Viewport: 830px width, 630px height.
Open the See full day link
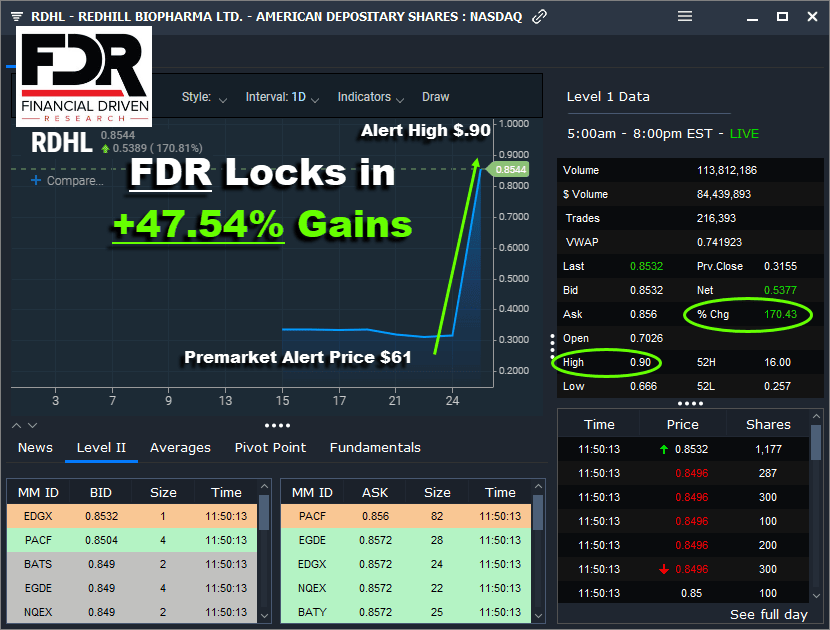(769, 615)
